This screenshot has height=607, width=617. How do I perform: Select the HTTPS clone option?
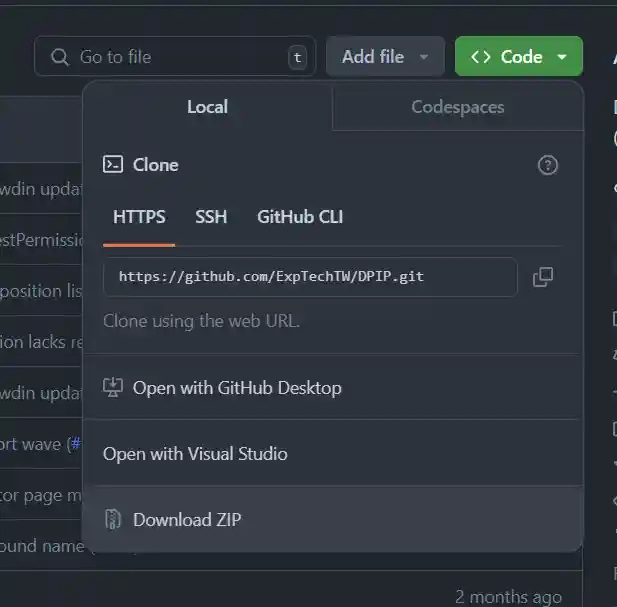click(139, 217)
